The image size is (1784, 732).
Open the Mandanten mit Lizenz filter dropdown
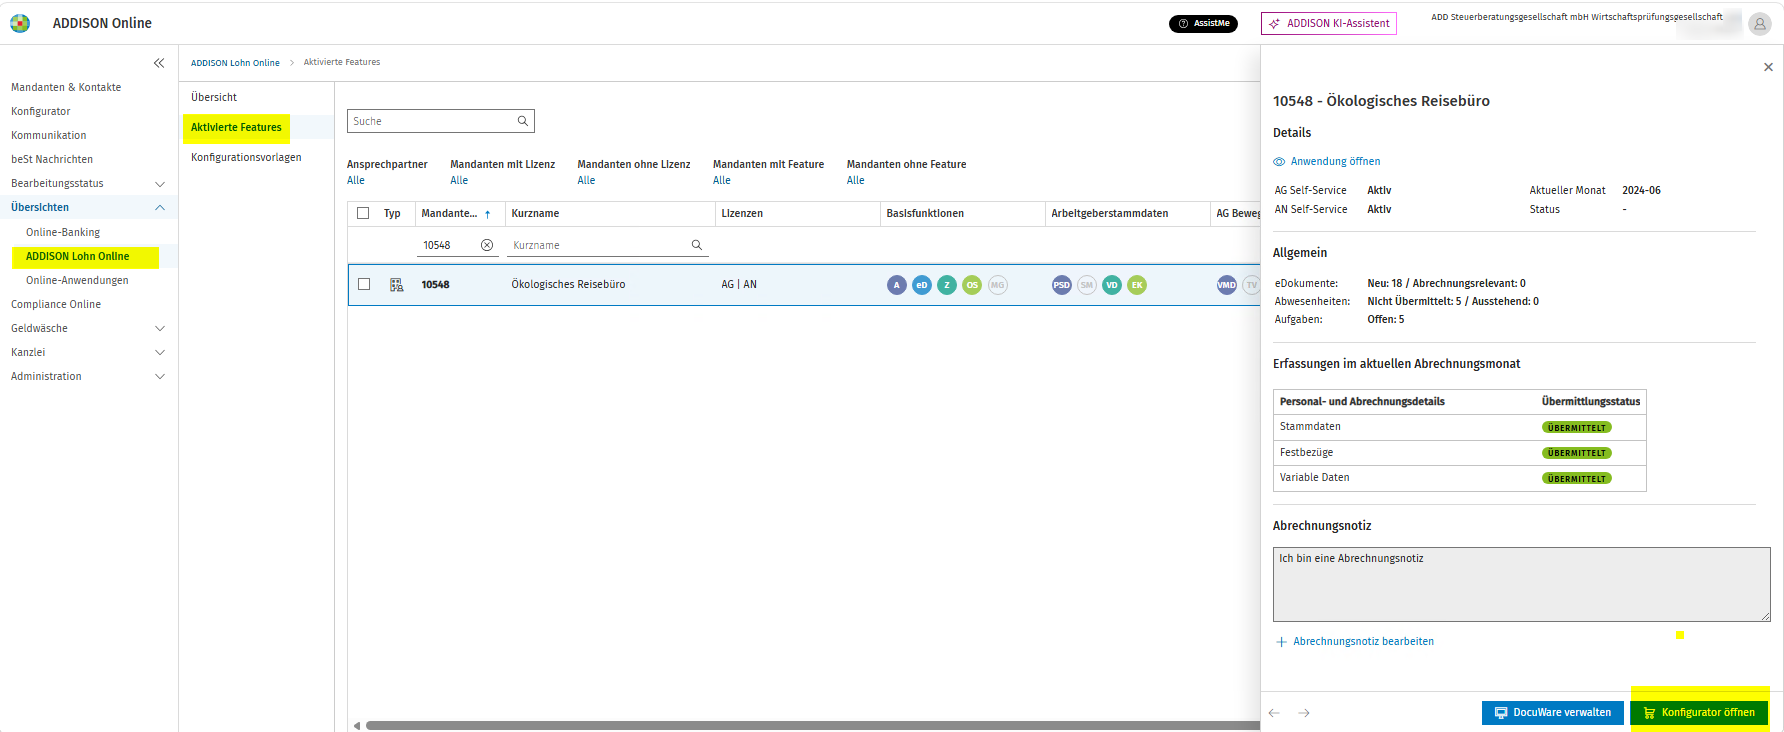[459, 181]
